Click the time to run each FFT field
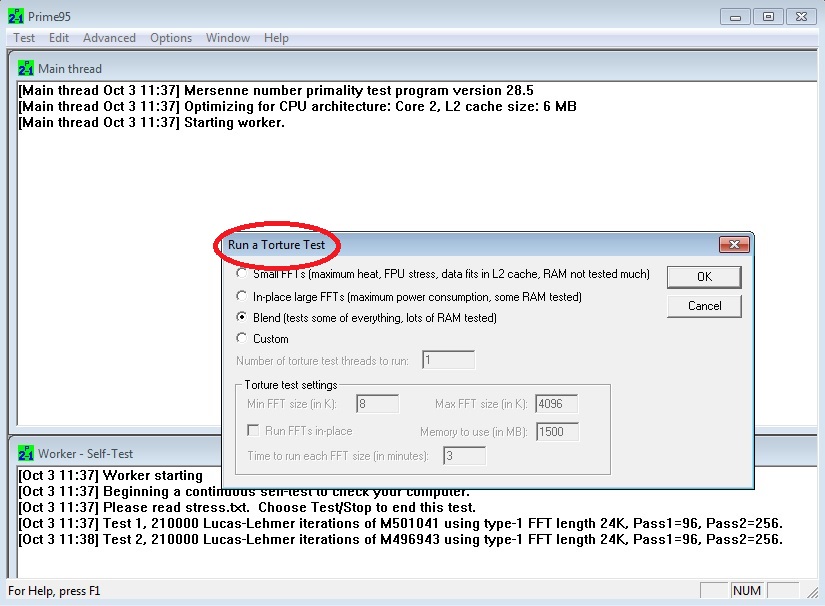Viewport: 825px width, 606px height. pos(465,456)
